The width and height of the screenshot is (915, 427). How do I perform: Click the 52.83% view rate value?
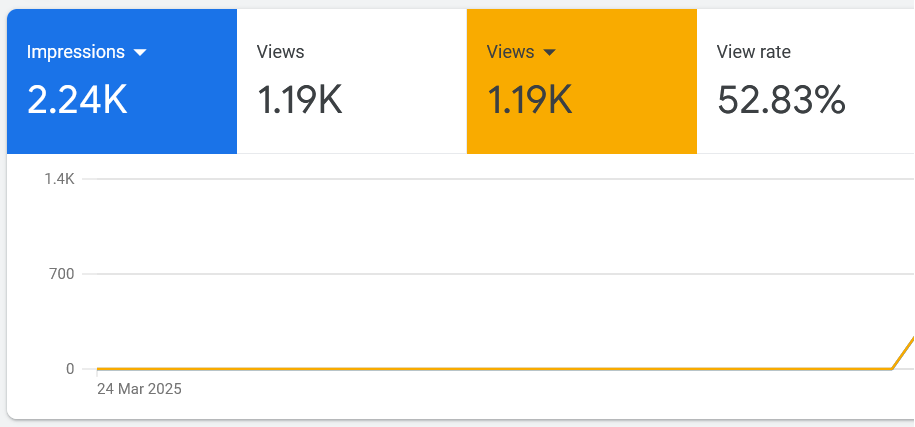point(781,100)
